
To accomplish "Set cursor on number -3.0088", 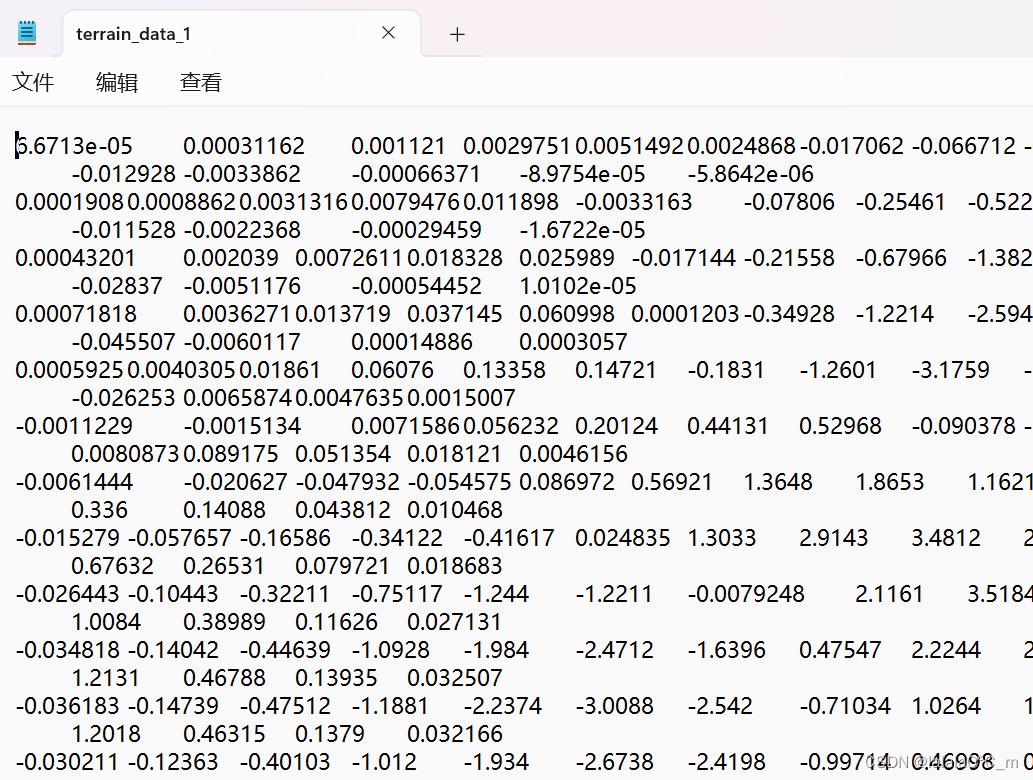I will 614,706.
